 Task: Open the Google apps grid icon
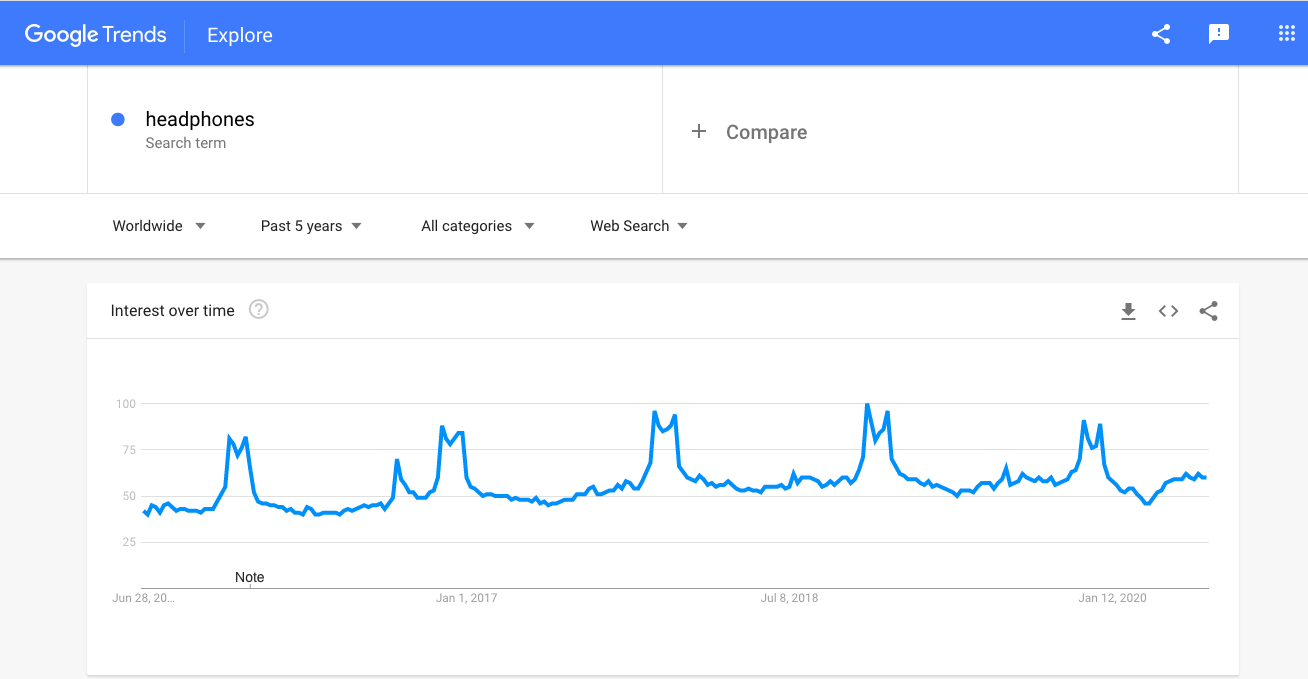(1287, 34)
